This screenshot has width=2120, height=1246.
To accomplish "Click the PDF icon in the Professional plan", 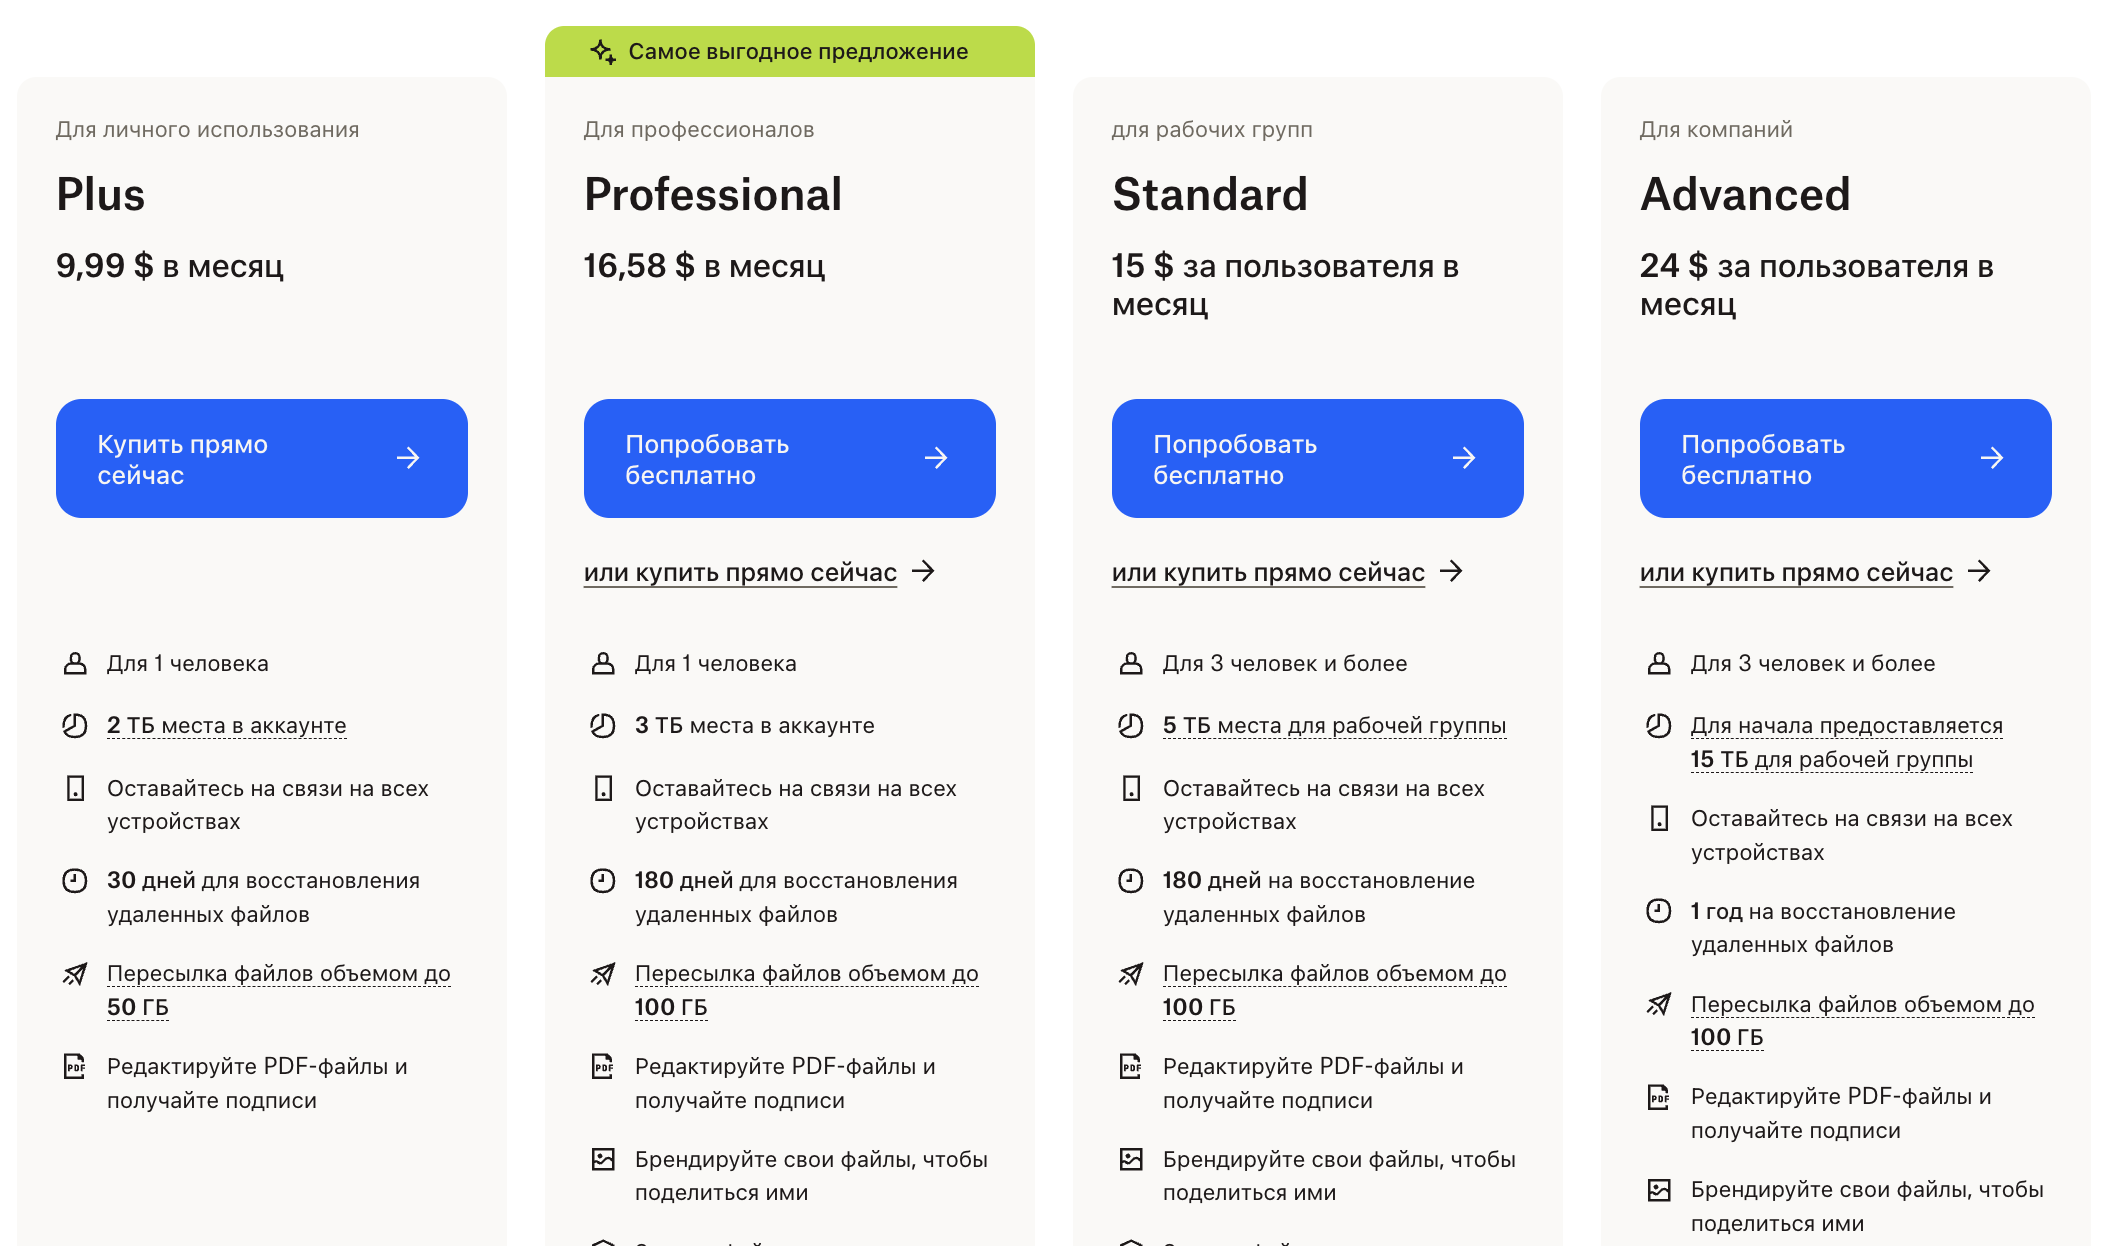I will (x=602, y=1066).
